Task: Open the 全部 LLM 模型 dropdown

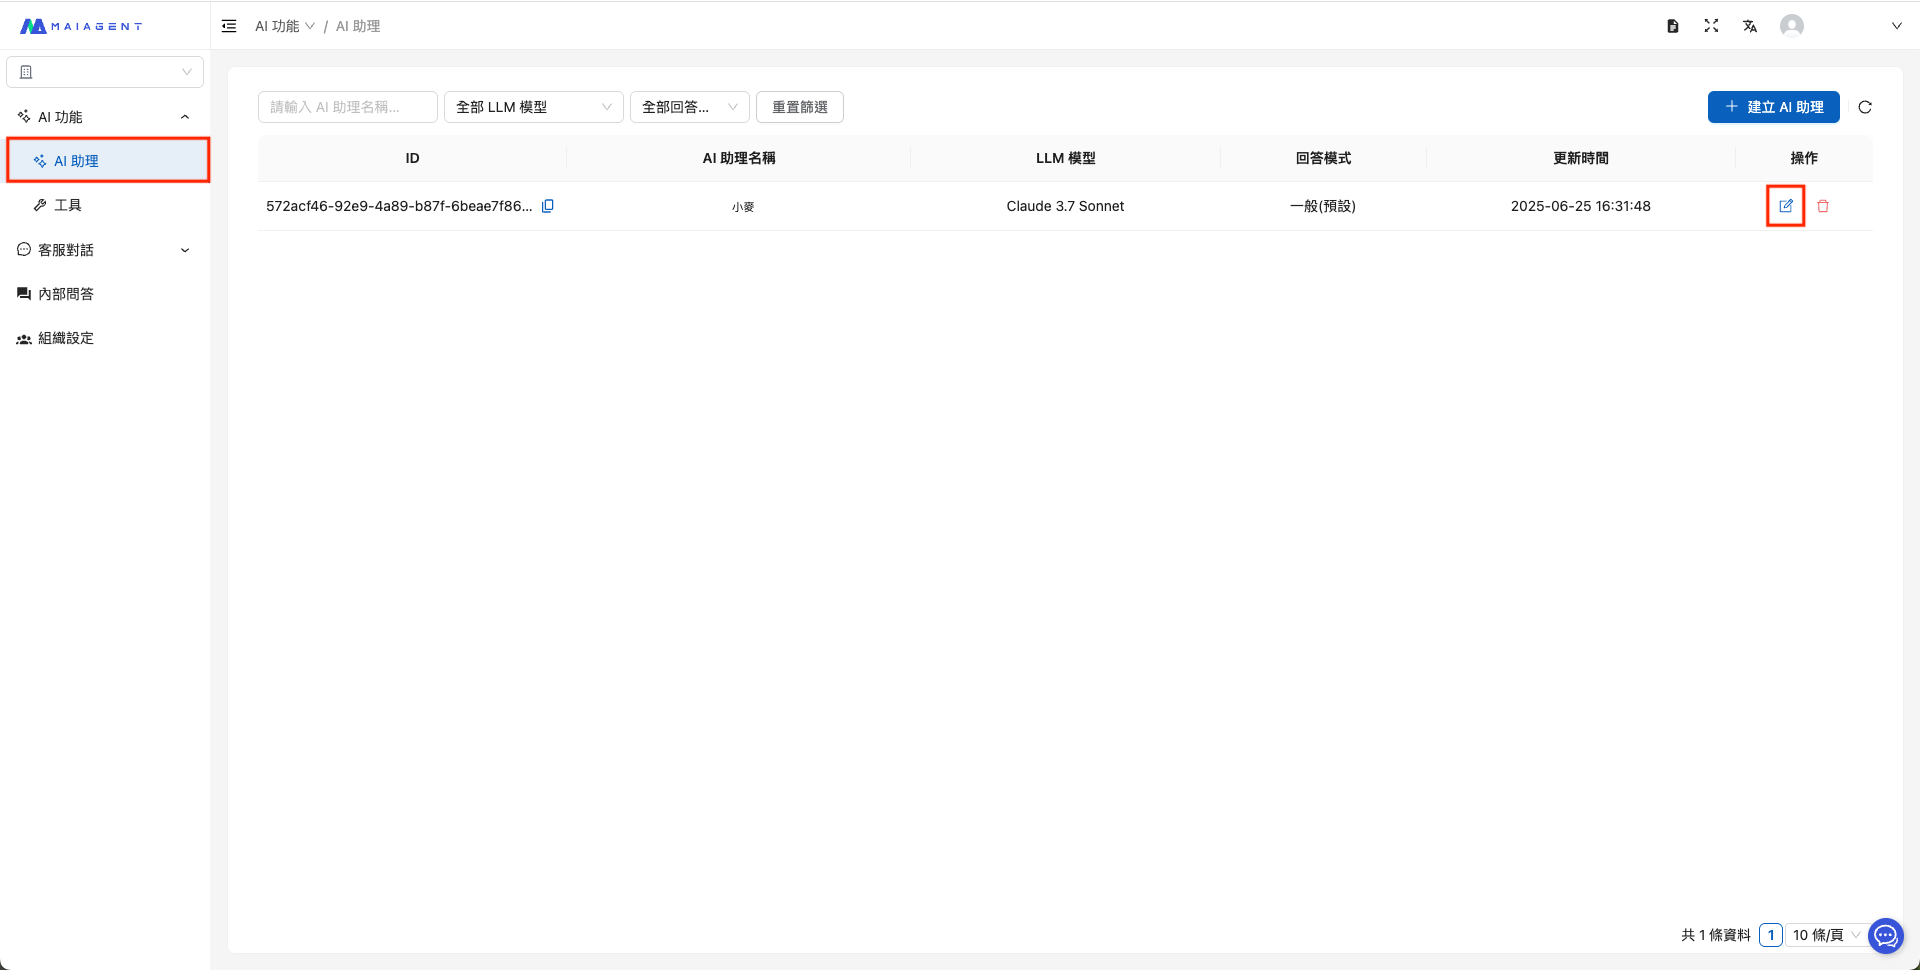Action: (533, 107)
